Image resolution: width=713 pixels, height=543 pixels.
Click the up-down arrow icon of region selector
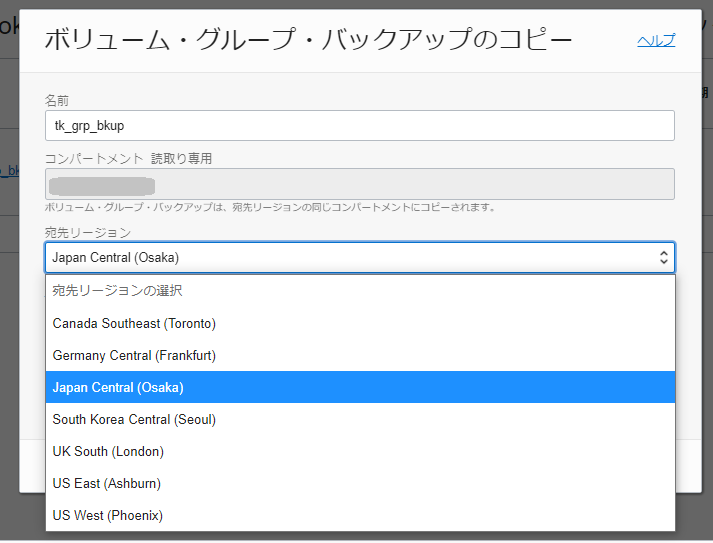pos(663,257)
